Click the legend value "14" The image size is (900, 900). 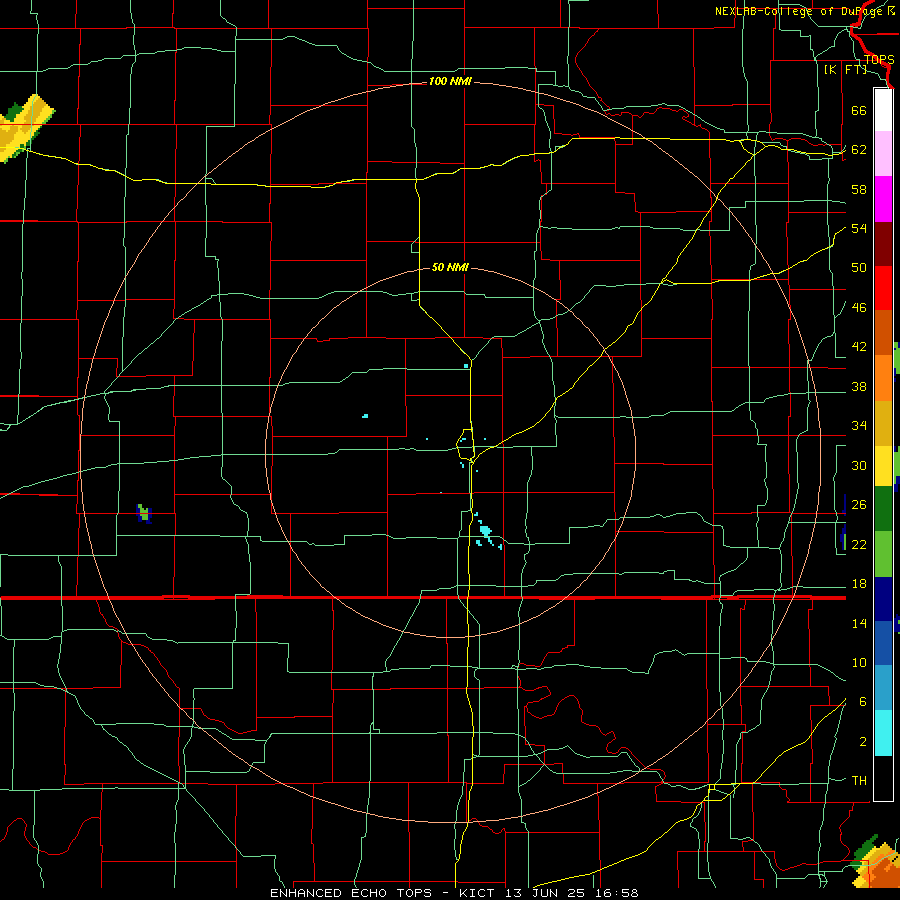tap(859, 624)
